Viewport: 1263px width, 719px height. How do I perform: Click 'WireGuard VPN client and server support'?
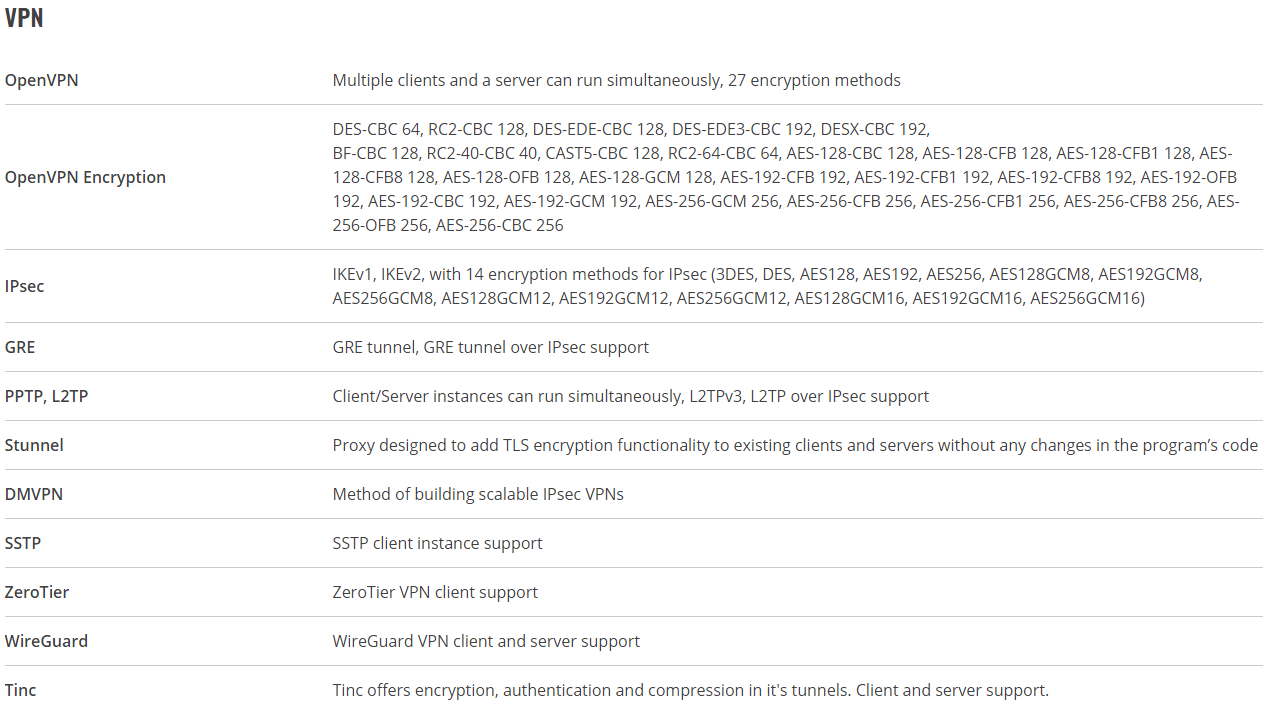[486, 641]
